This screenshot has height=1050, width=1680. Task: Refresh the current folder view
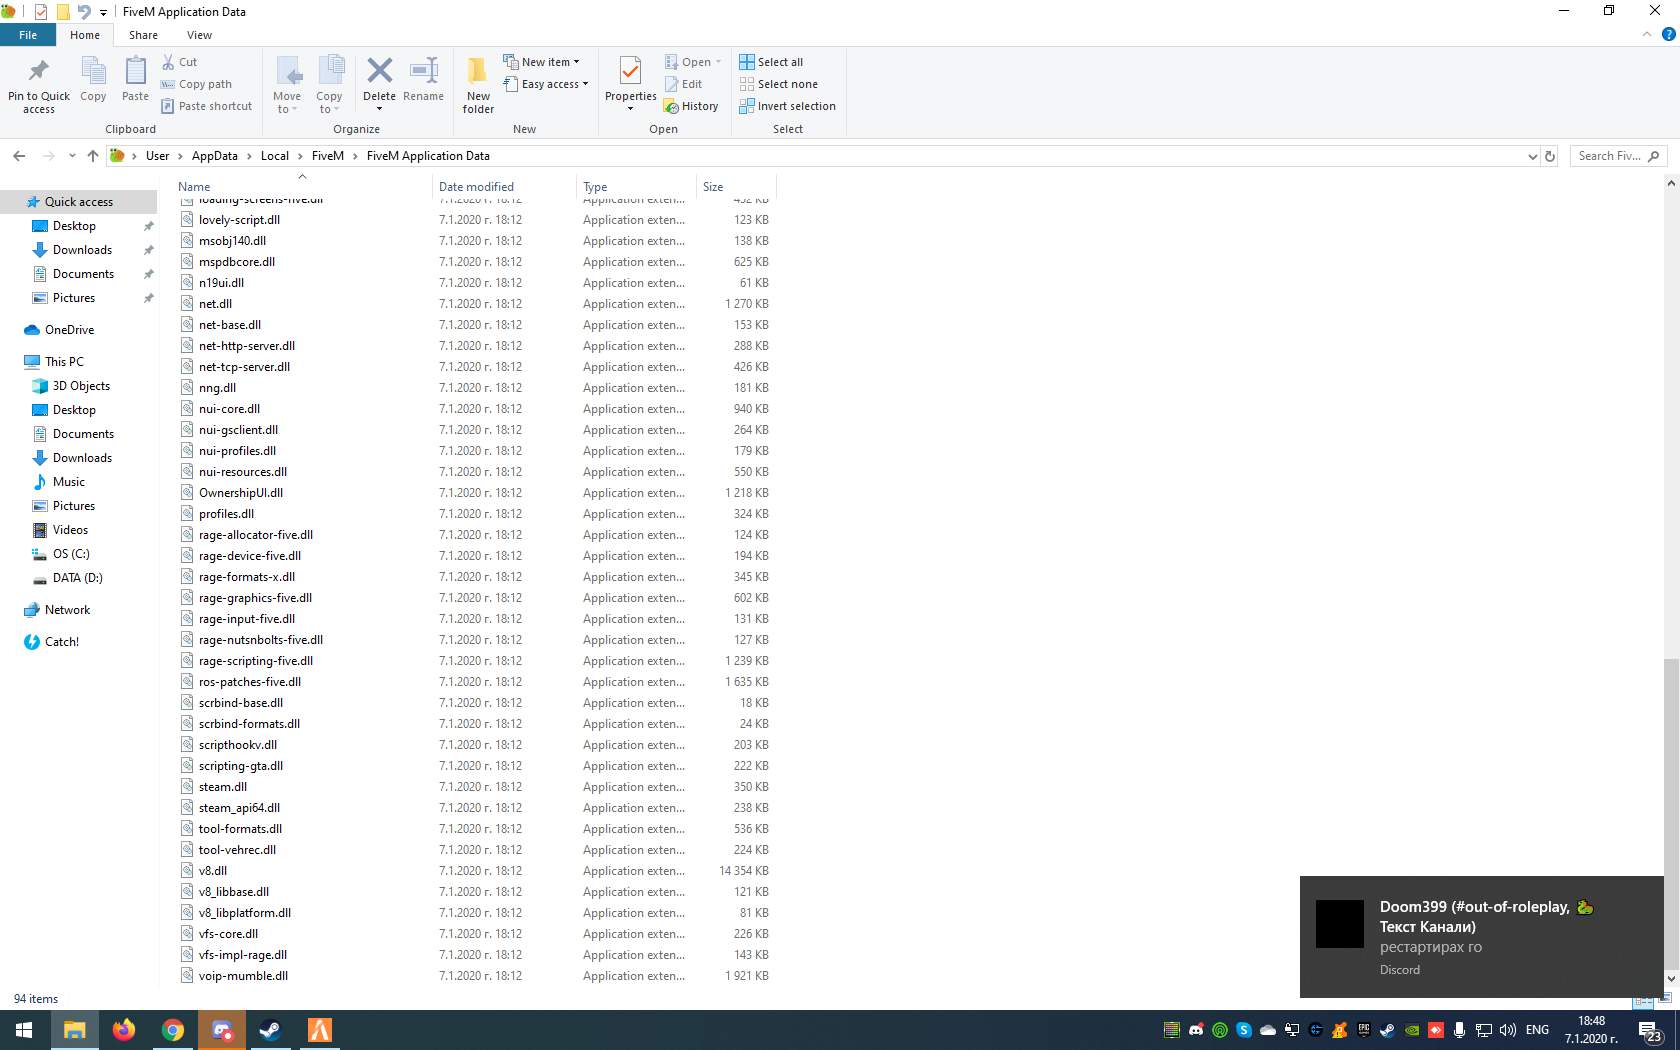pyautogui.click(x=1550, y=156)
